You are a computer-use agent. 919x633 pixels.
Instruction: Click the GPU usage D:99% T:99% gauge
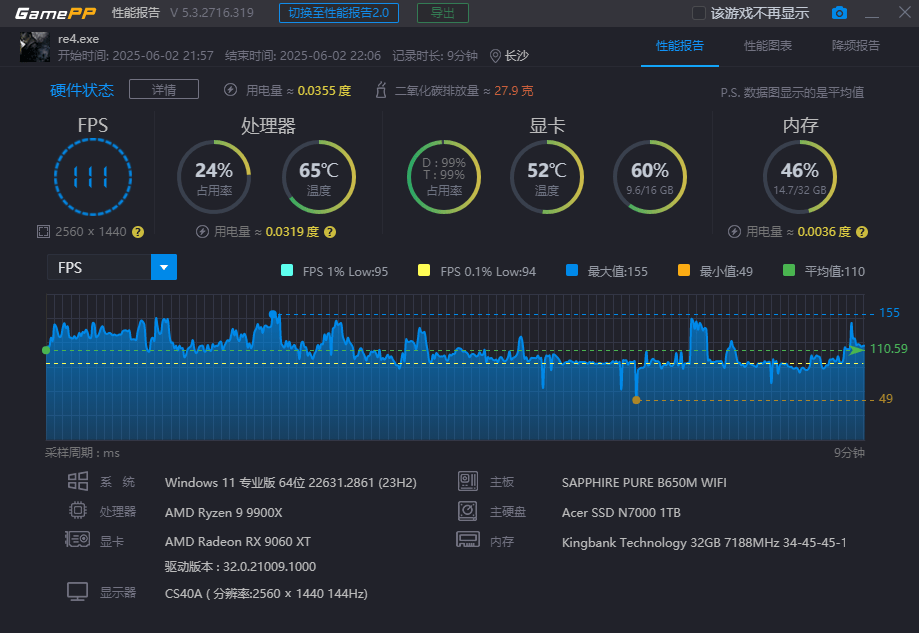tap(444, 177)
